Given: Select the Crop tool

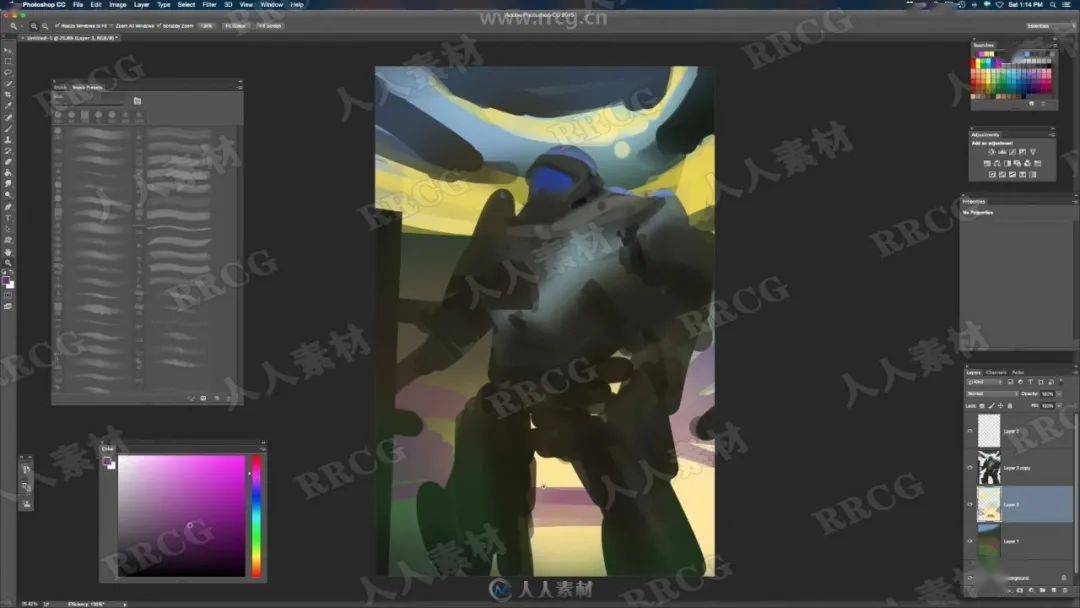Looking at the screenshot, I should point(9,94).
